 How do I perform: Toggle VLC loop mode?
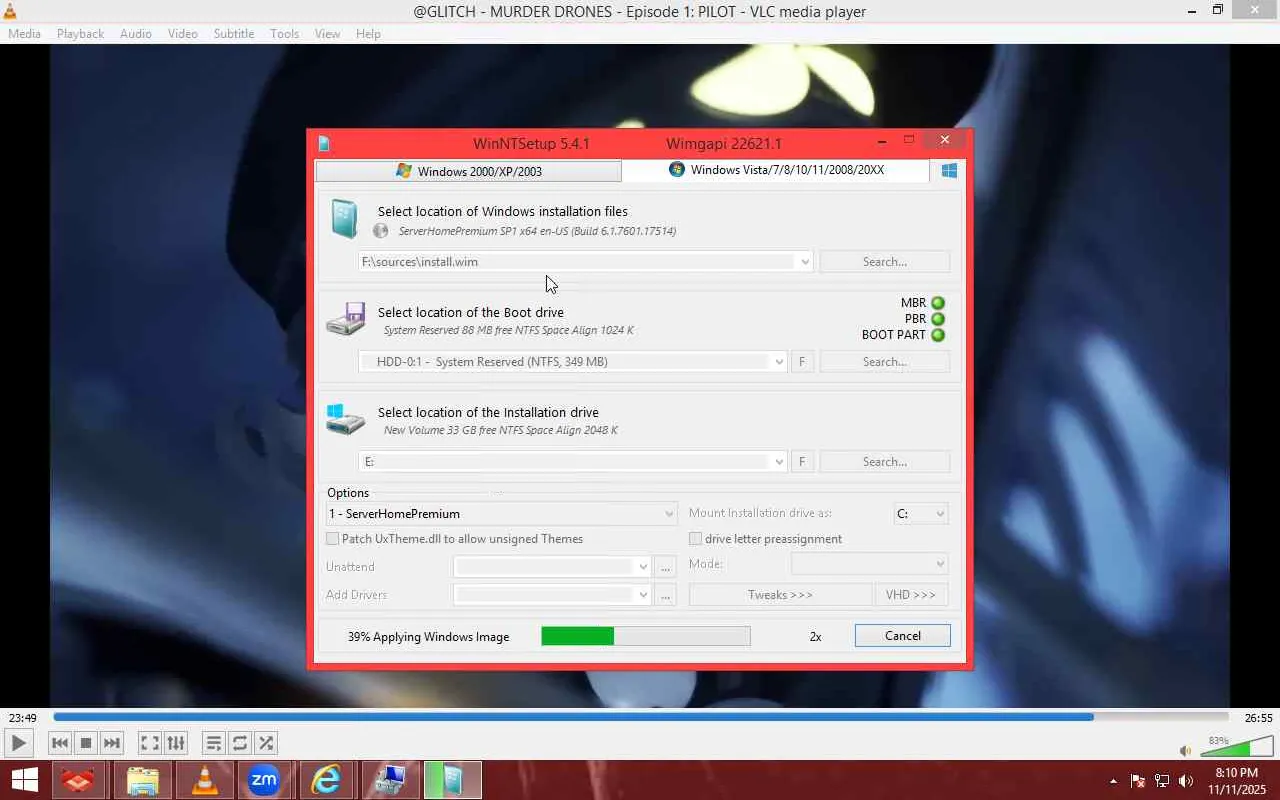tap(240, 743)
